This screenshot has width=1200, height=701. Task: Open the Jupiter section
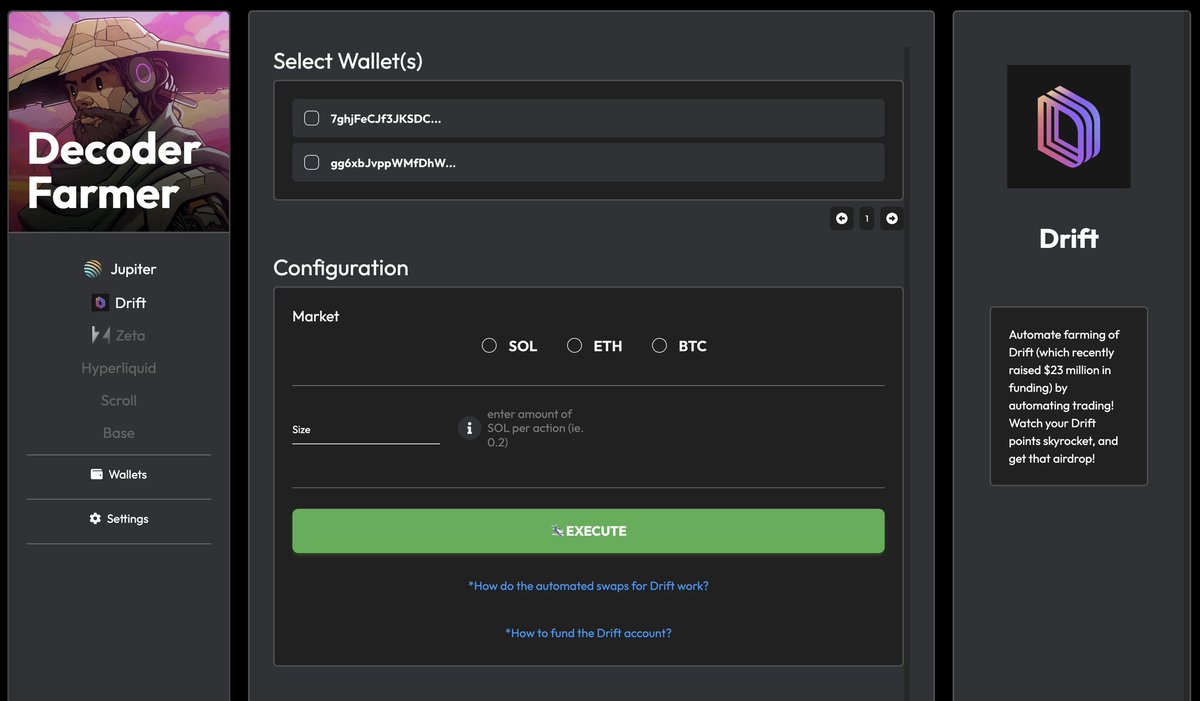coord(119,269)
